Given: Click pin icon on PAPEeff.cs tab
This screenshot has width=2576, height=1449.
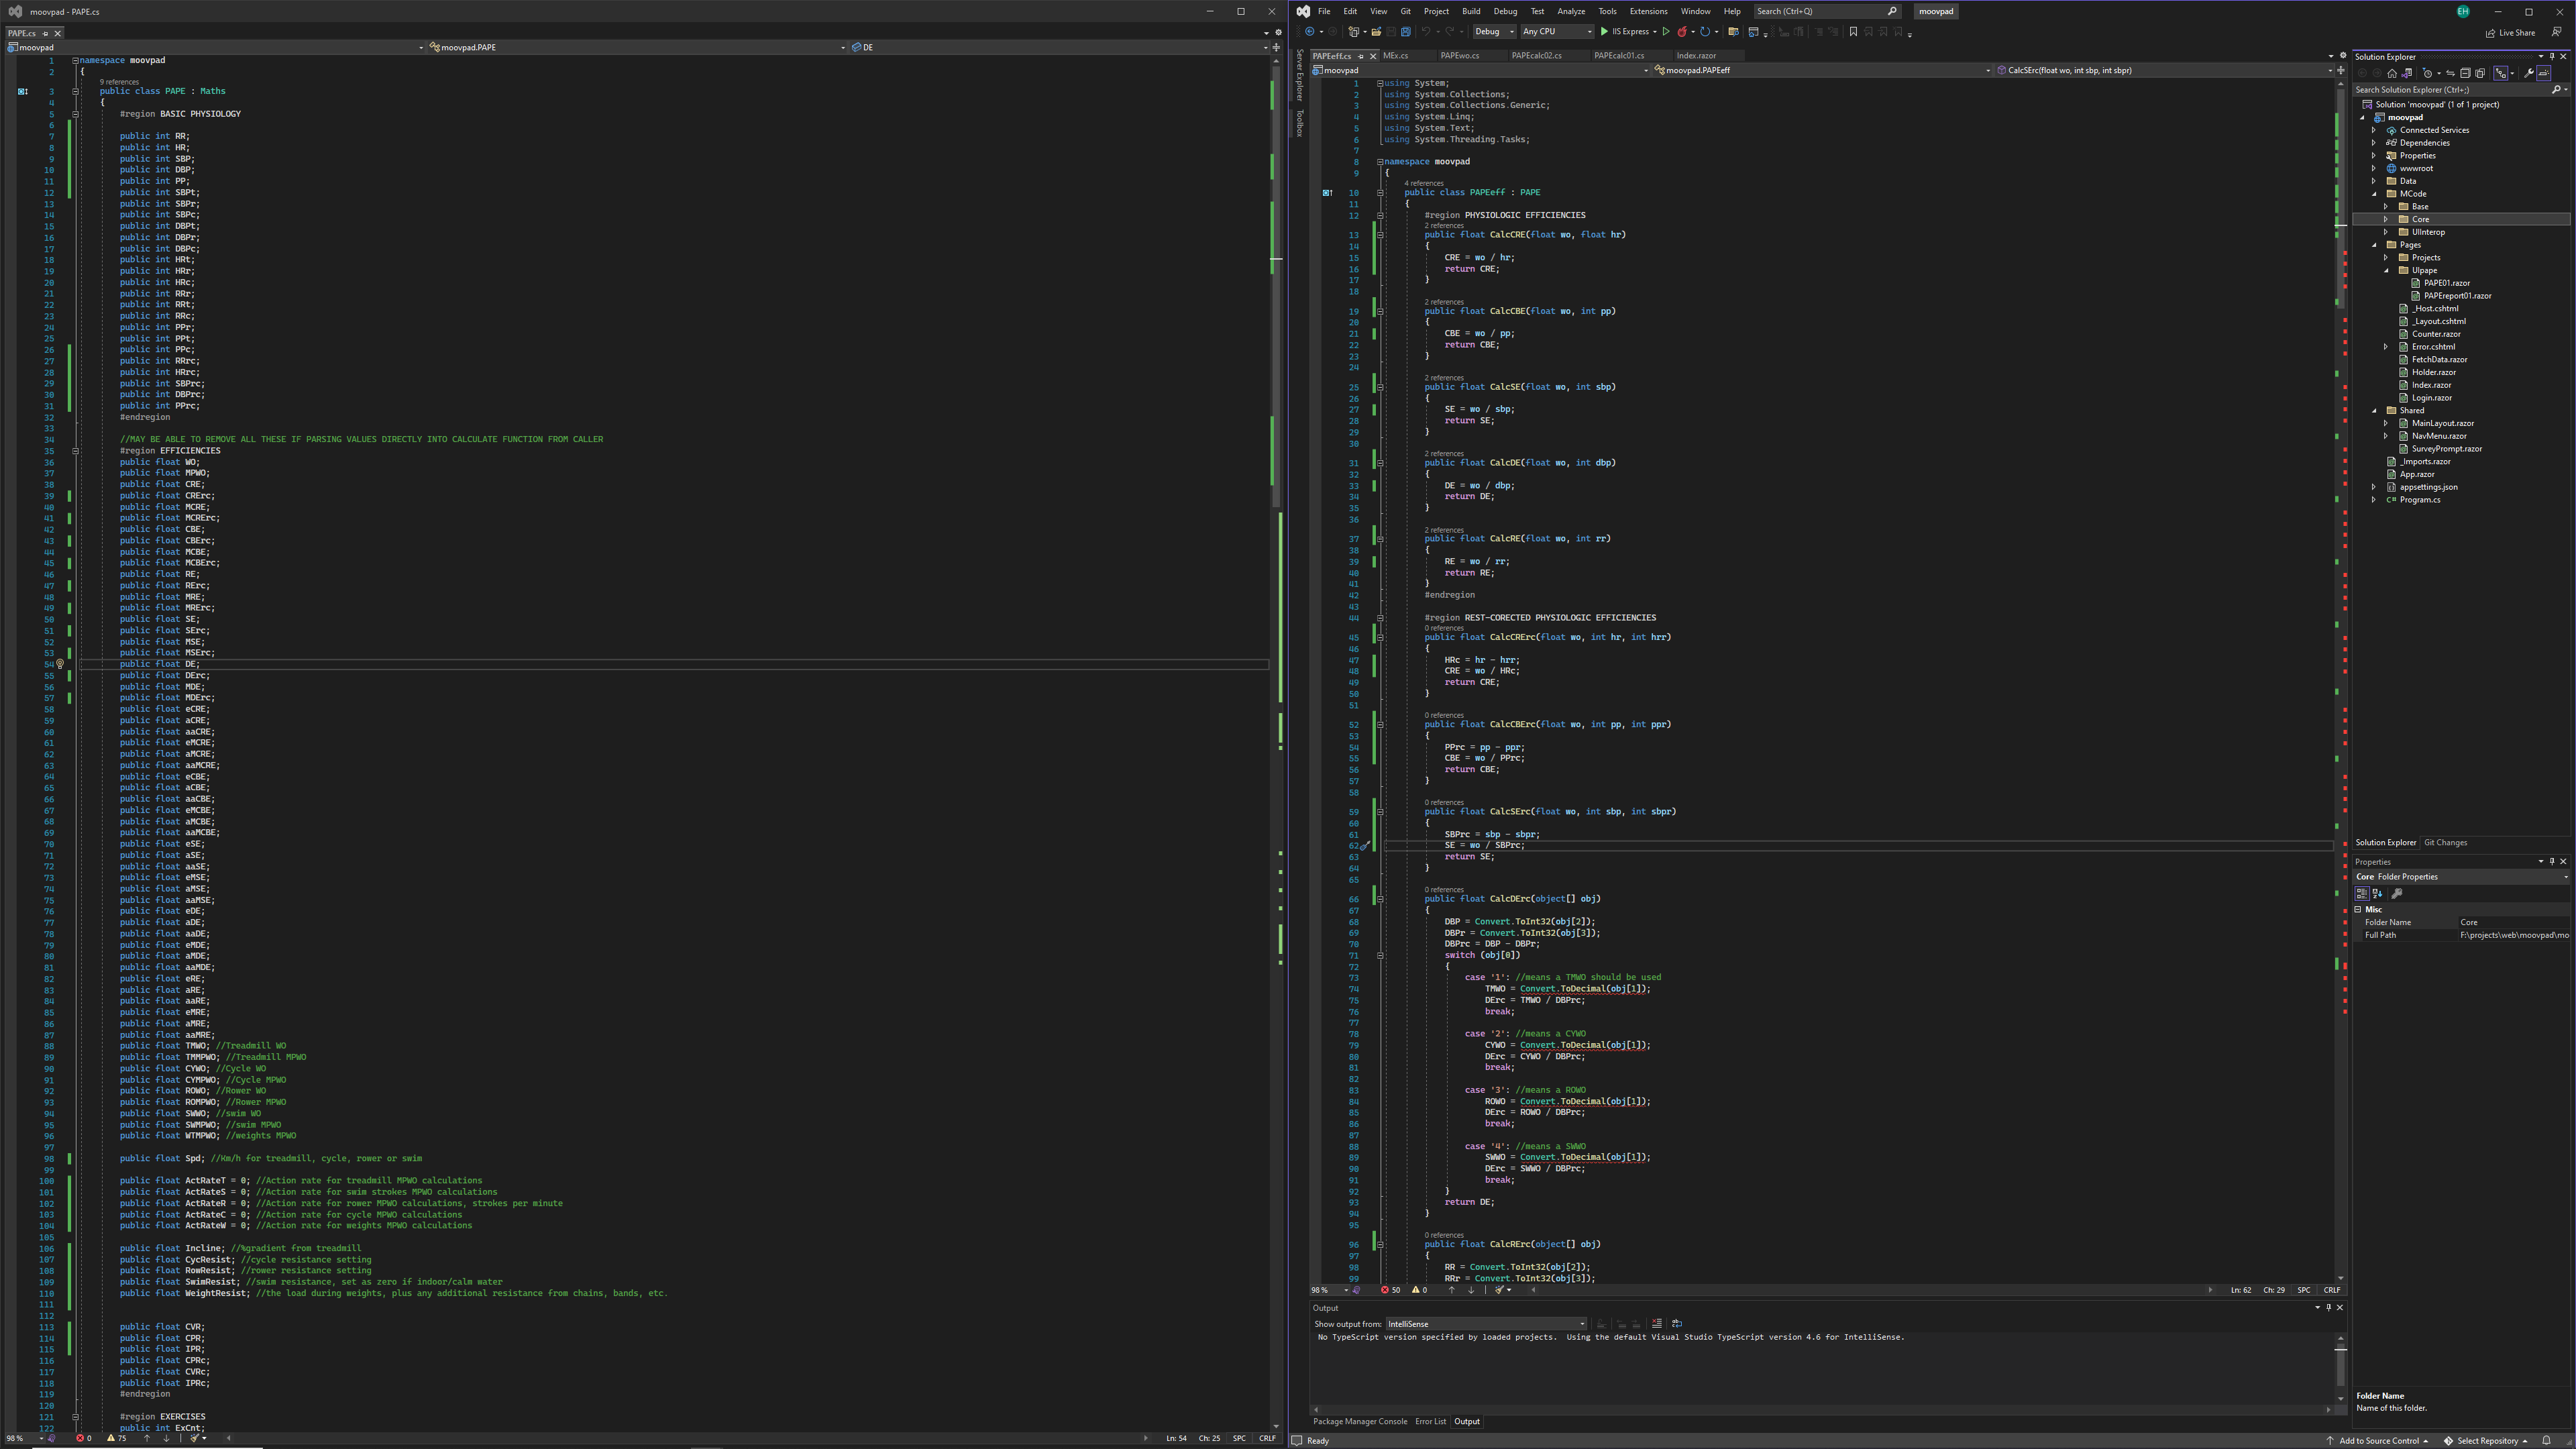Looking at the screenshot, I should click(1361, 56).
